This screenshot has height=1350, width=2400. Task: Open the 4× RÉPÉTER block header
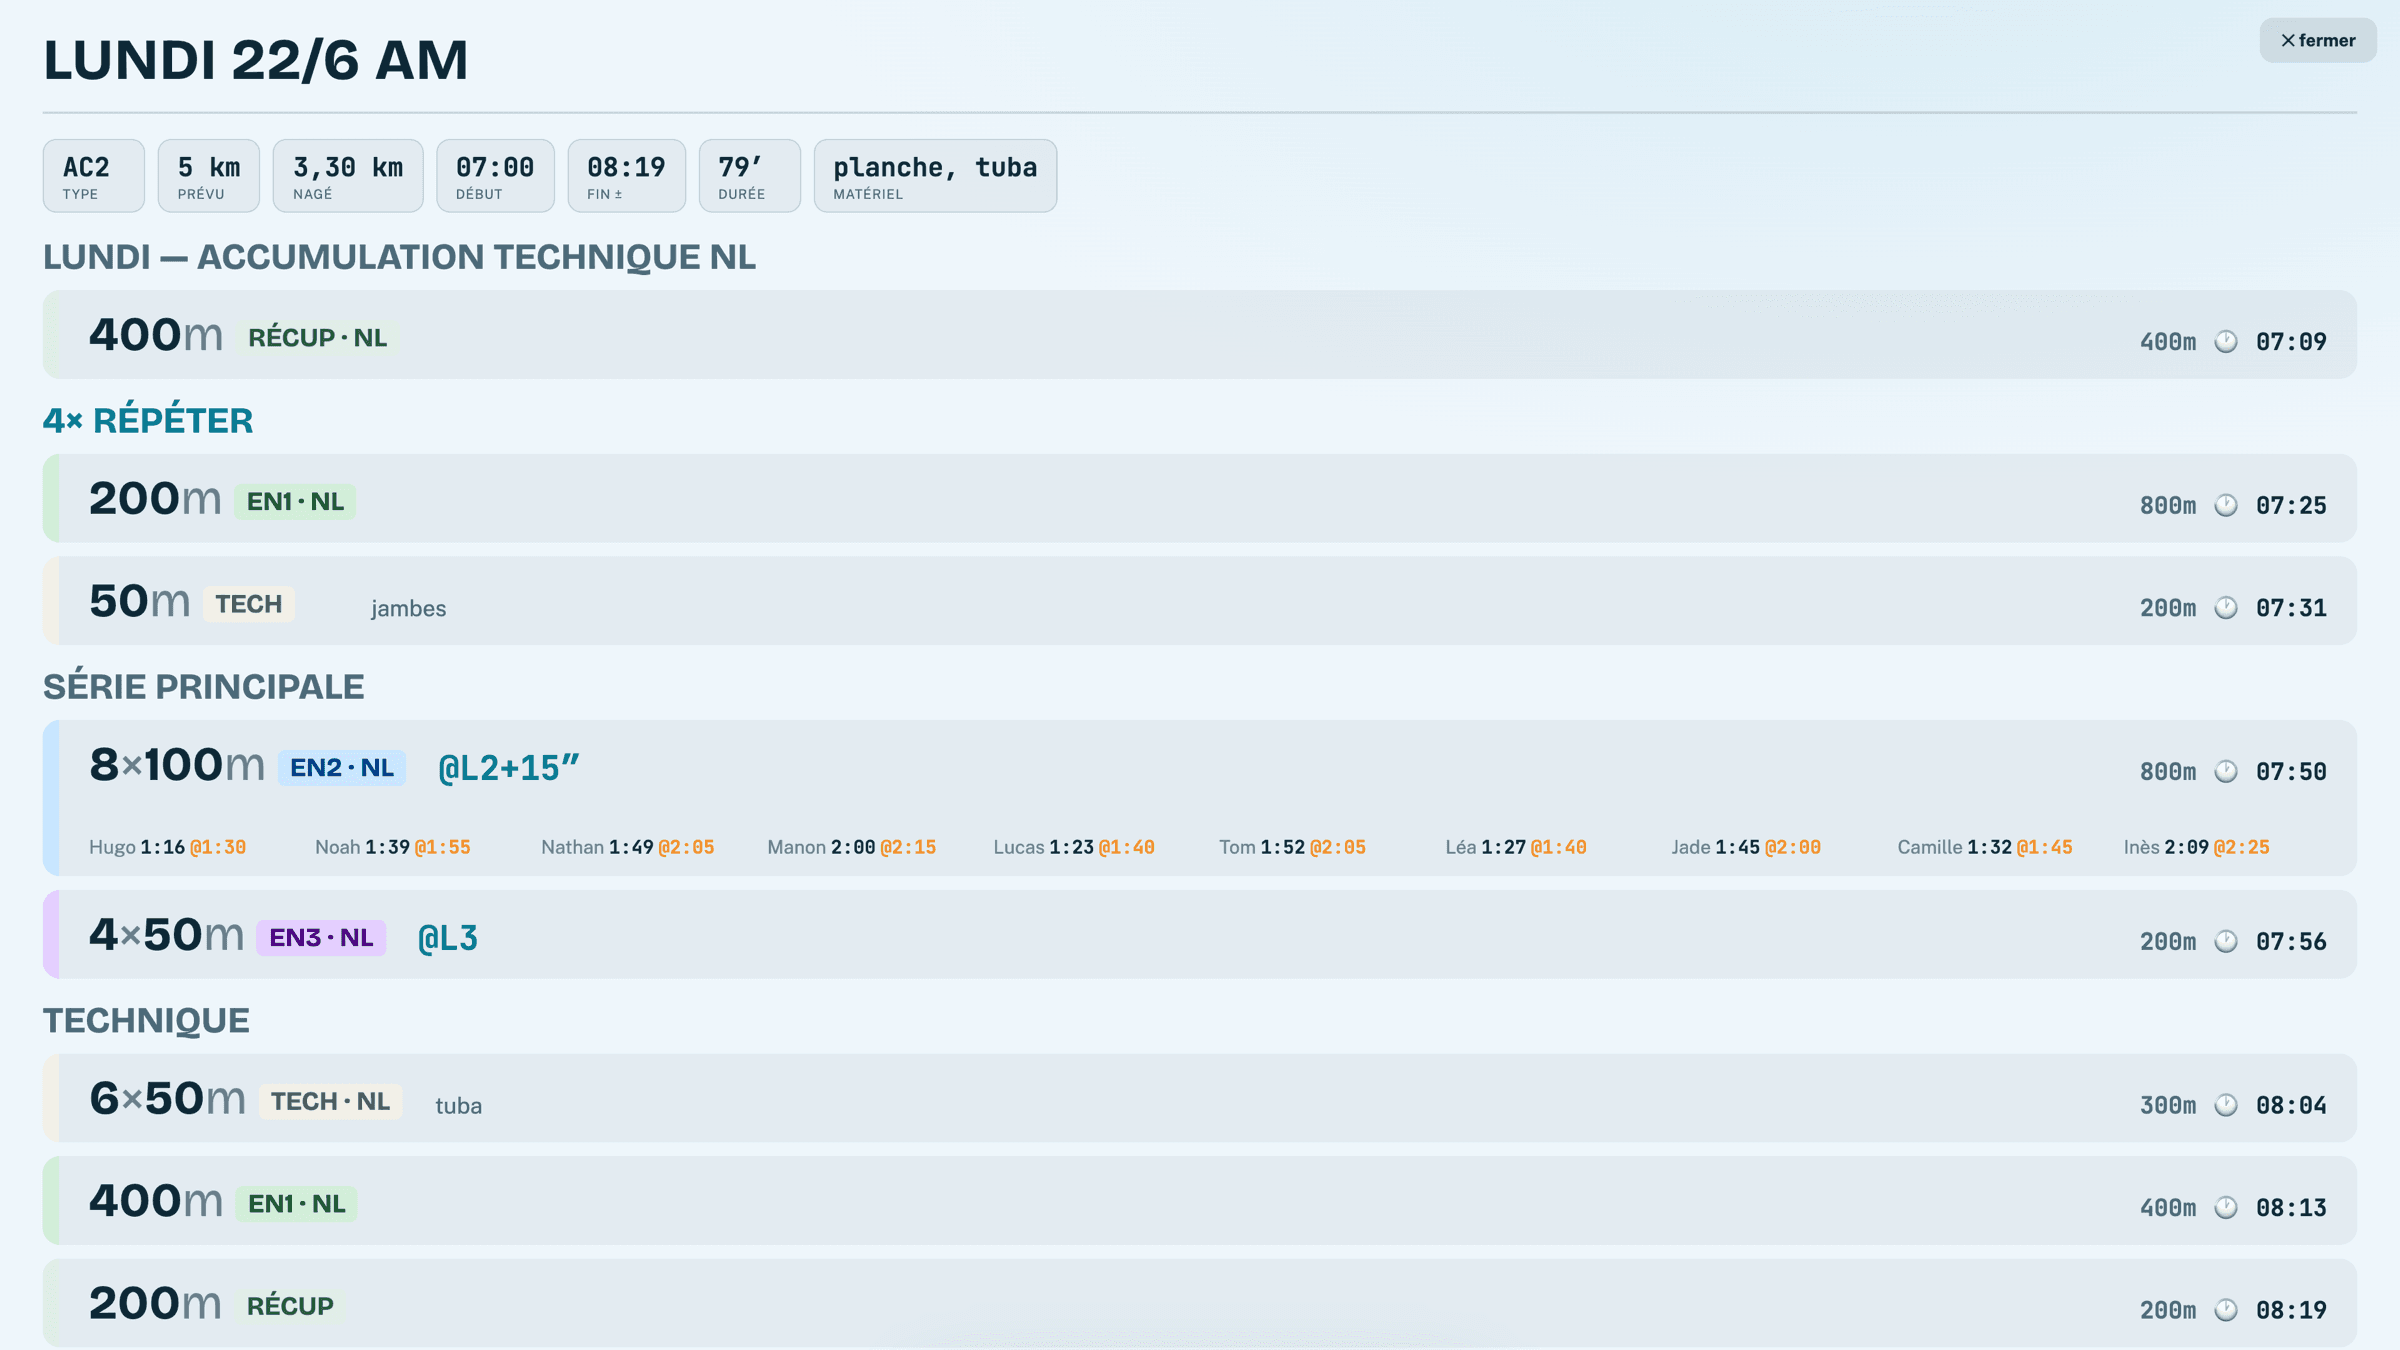pos(148,421)
